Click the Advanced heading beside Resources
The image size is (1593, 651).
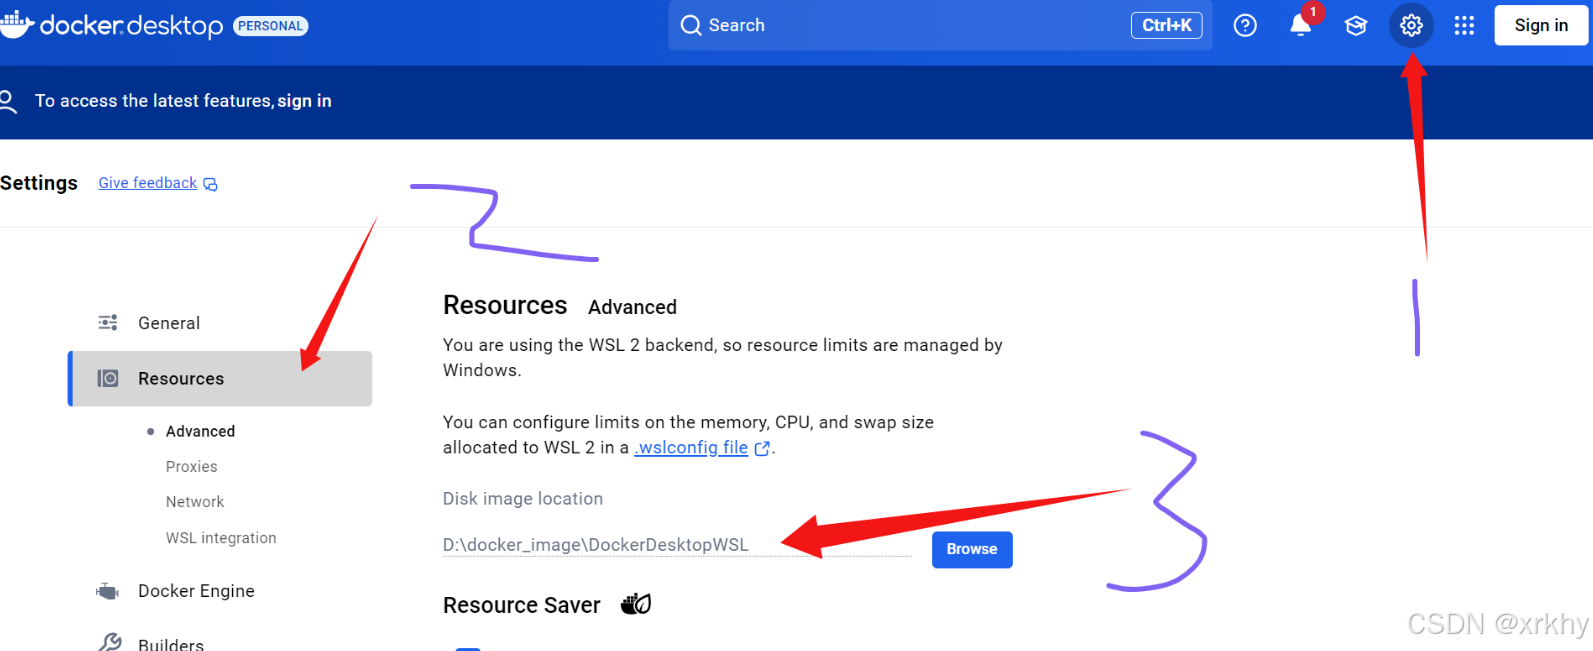pyautogui.click(x=632, y=307)
